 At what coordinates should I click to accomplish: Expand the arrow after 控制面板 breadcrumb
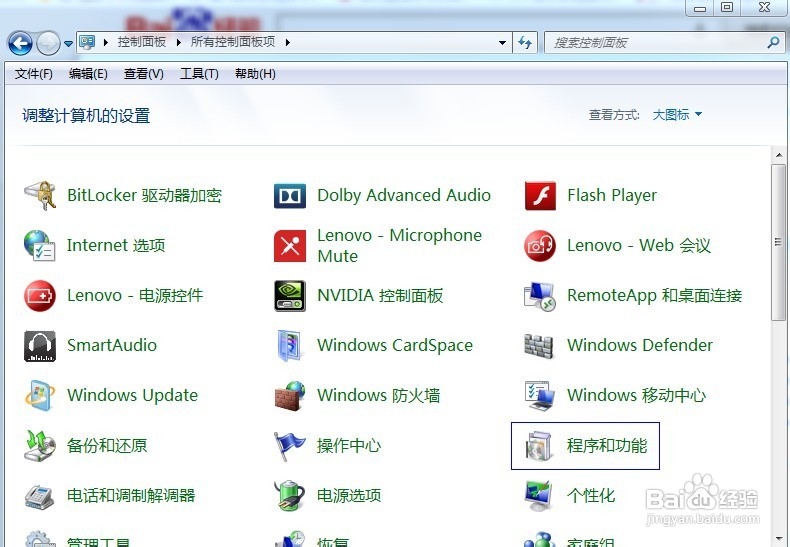[178, 42]
